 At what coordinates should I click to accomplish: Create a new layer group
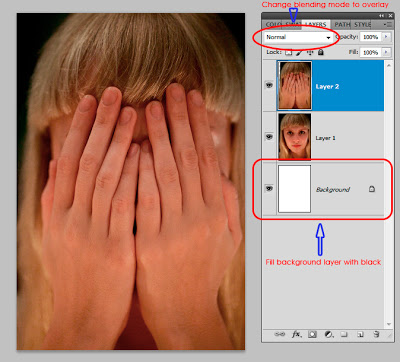tap(344, 334)
